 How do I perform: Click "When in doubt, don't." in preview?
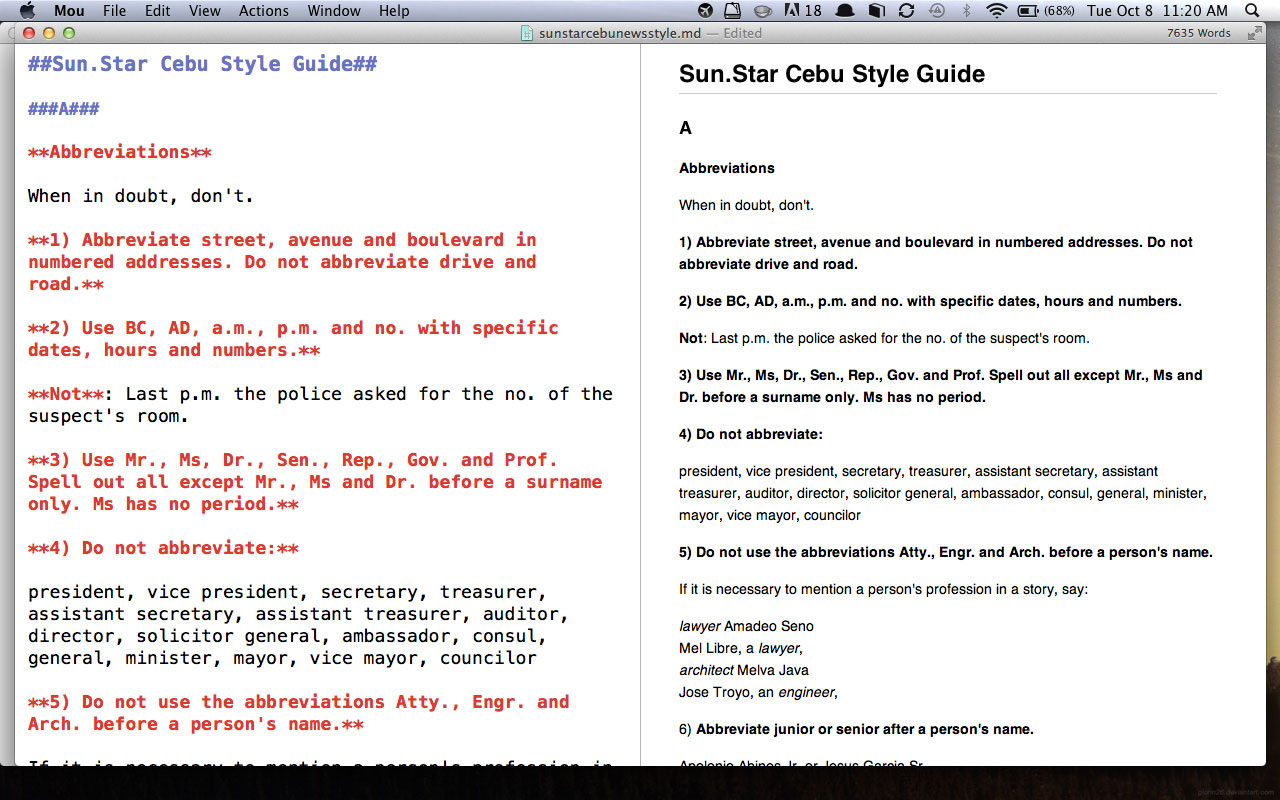pyautogui.click(x=746, y=205)
